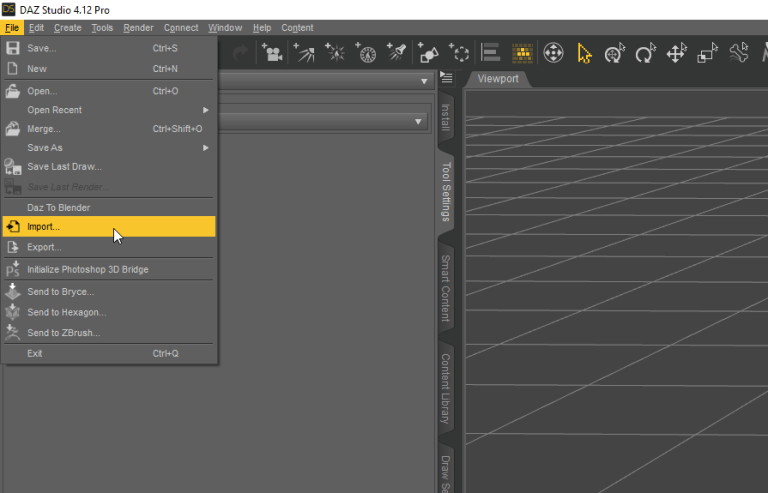This screenshot has height=493, width=768.
Task: Click the open folder Open icon
Action: click(13, 91)
